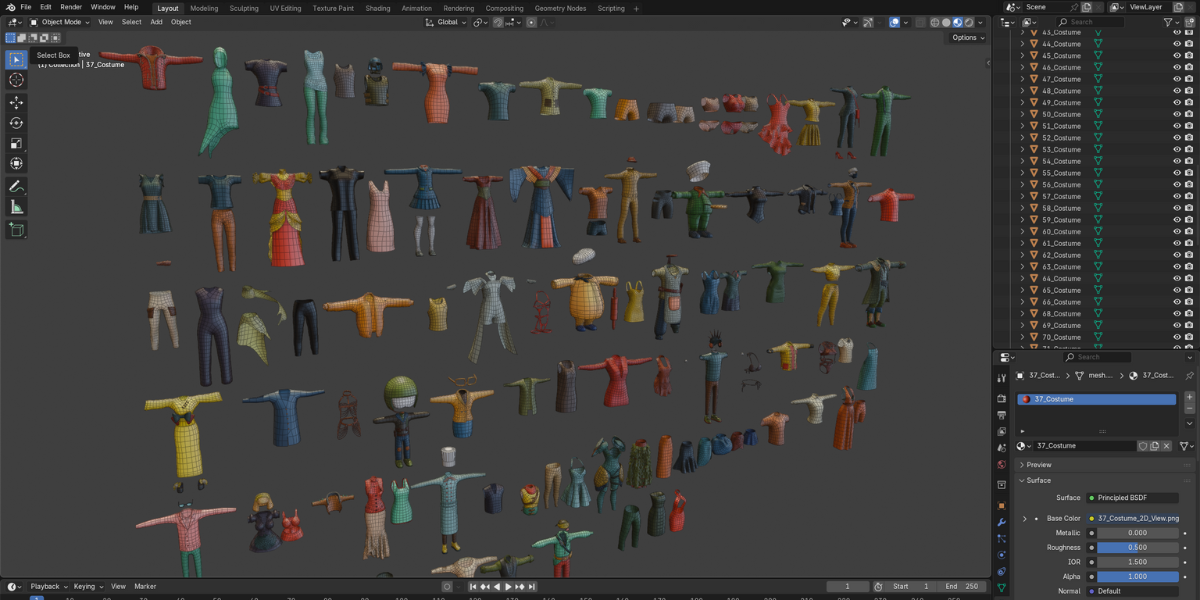Expand the 58_Costume outliner row
This screenshot has height=600, width=1200.
tap(1022, 208)
